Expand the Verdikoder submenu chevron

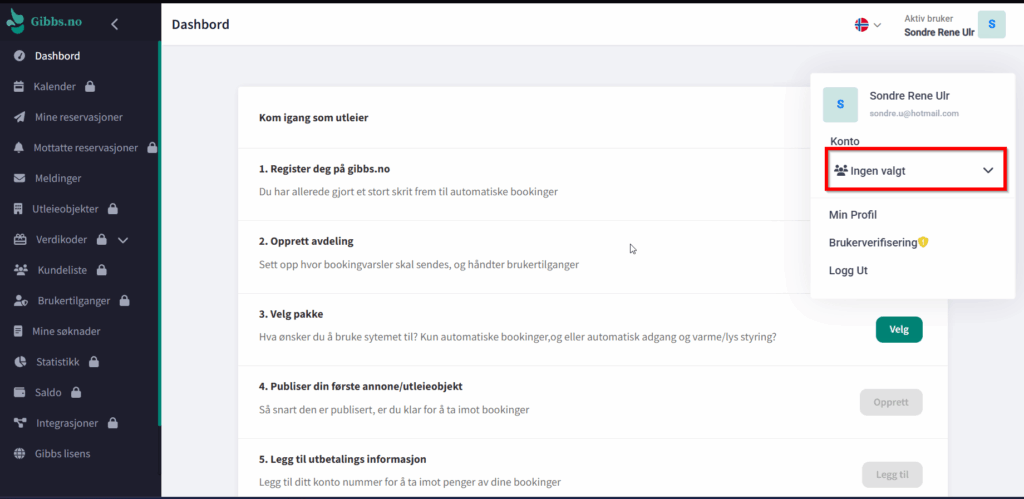[x=123, y=240]
